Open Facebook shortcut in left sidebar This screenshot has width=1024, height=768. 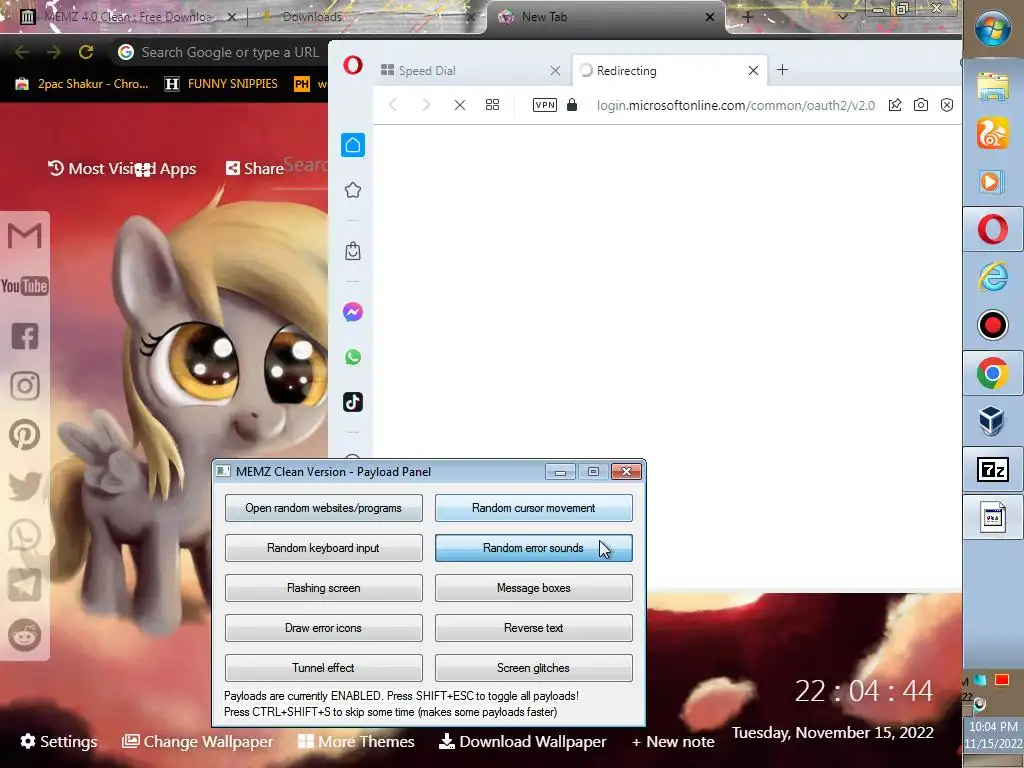[x=25, y=336]
